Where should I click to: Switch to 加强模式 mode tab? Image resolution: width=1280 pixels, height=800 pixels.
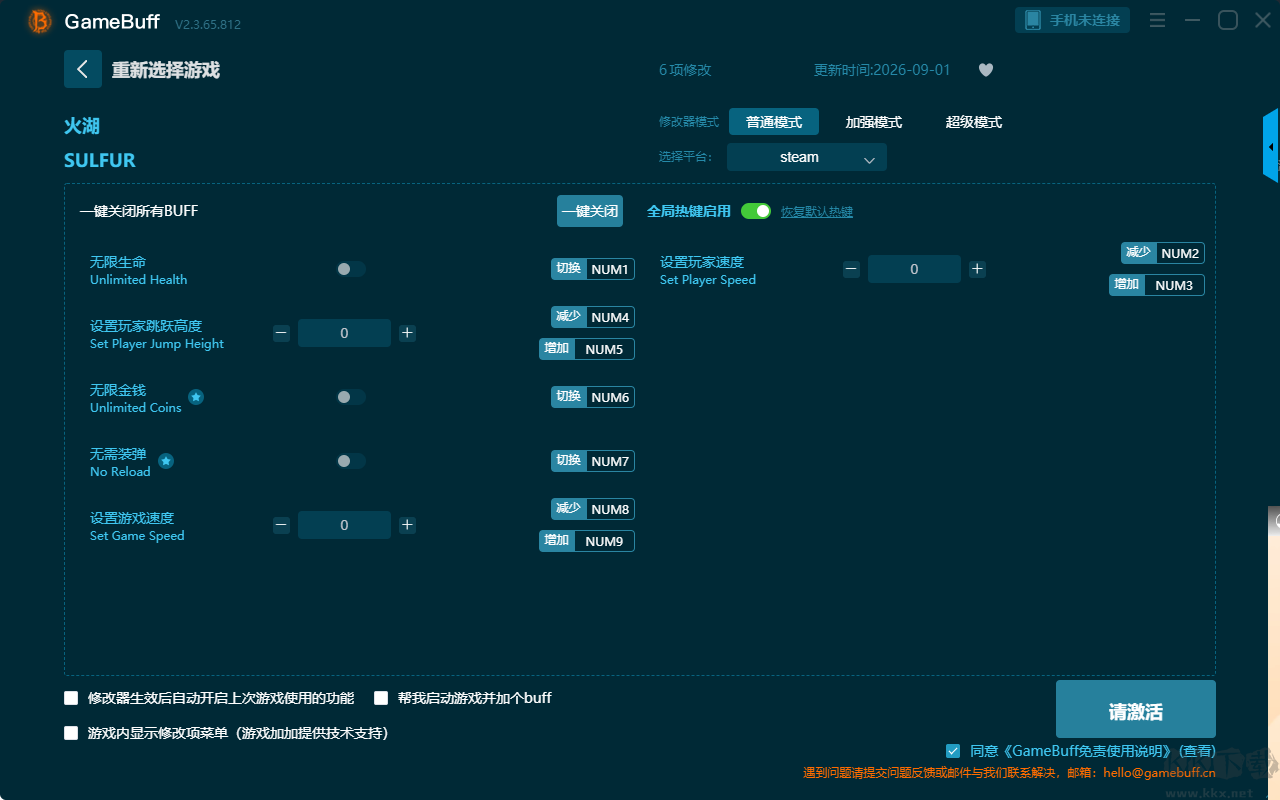pos(874,122)
